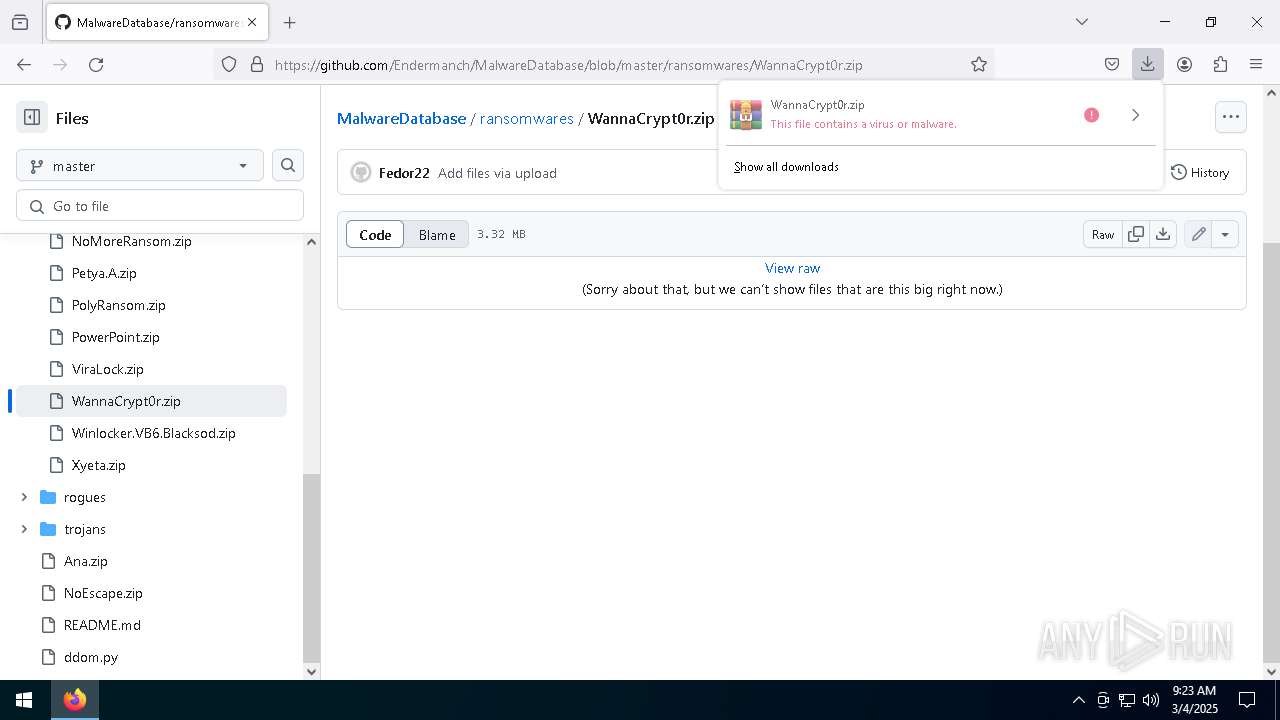Open the three-dot more file actions
1280x720 pixels.
(x=1231, y=117)
